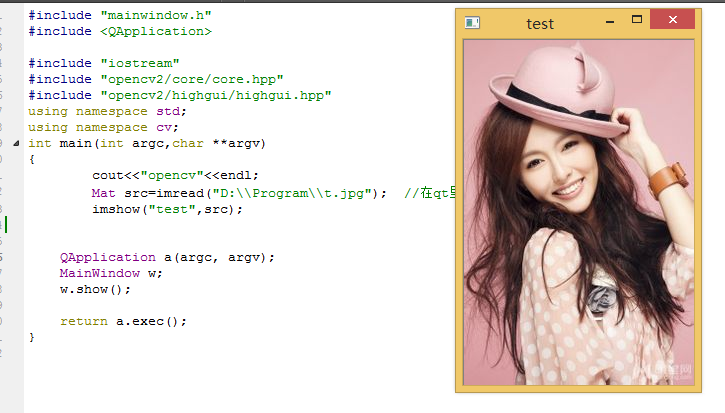Click the opencv2/highgui/highgui.hpp include path
725x413 pixels.
[x=215, y=95]
